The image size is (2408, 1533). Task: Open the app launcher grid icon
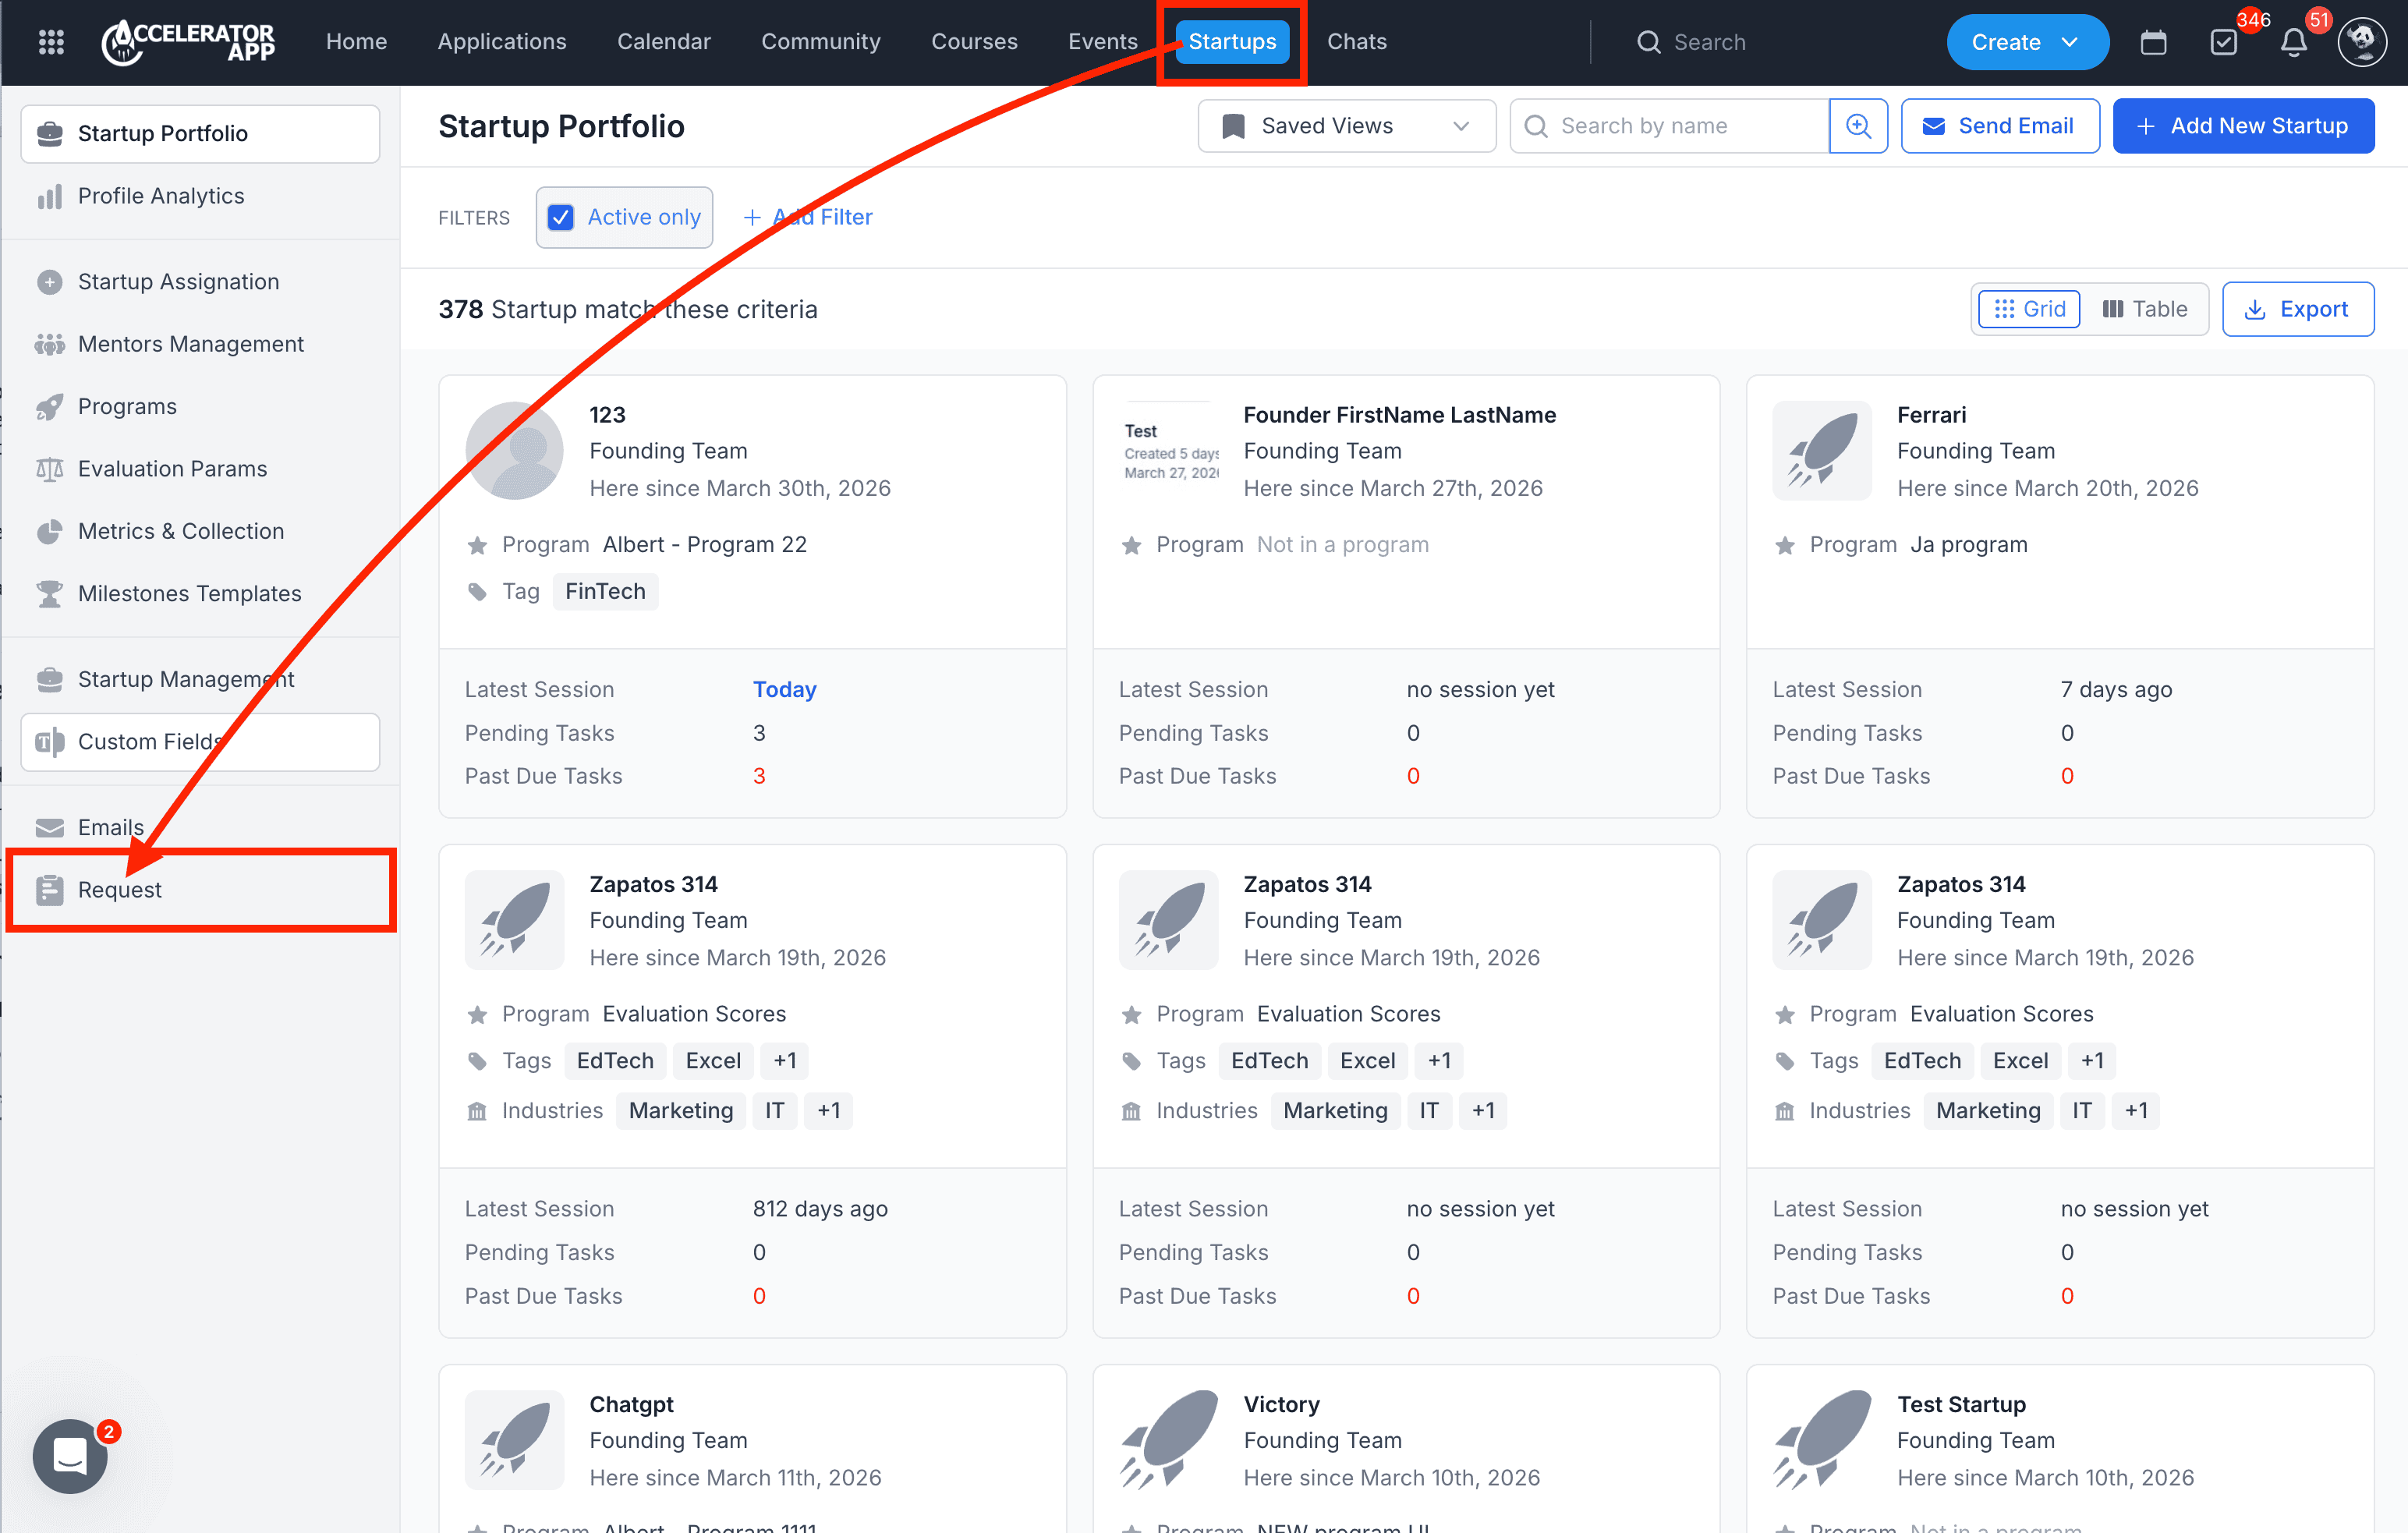(x=51, y=42)
